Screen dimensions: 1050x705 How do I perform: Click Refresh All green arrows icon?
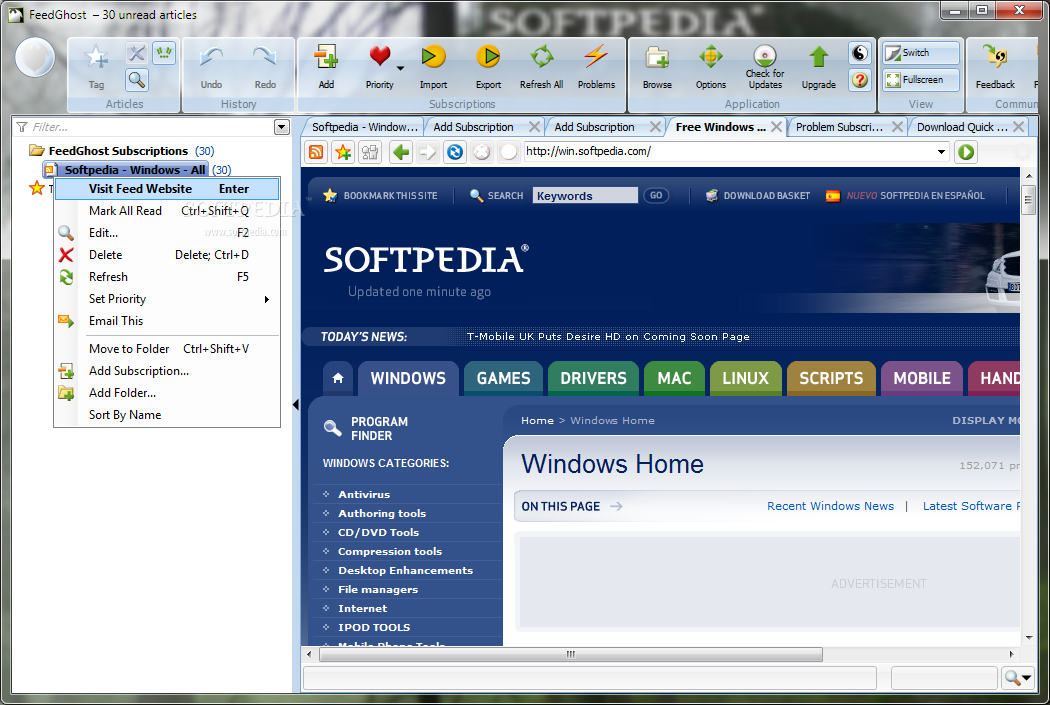pyautogui.click(x=542, y=57)
